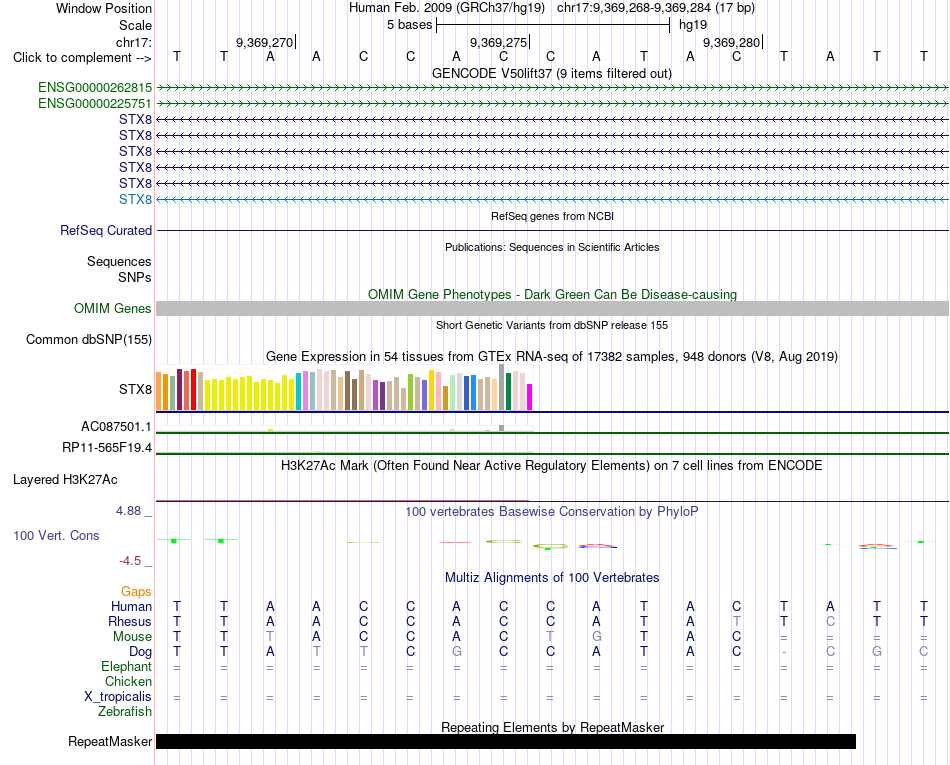Open the Layered H3K27Ac track label

[65, 480]
